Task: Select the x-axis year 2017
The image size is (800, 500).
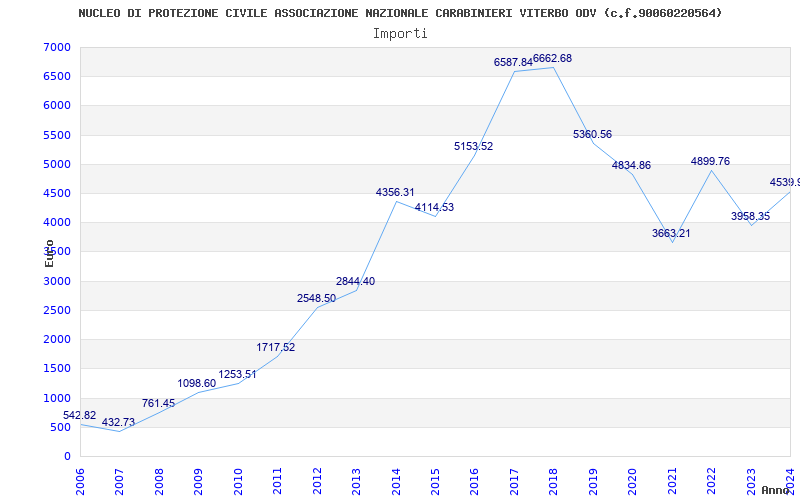Action: [x=514, y=482]
